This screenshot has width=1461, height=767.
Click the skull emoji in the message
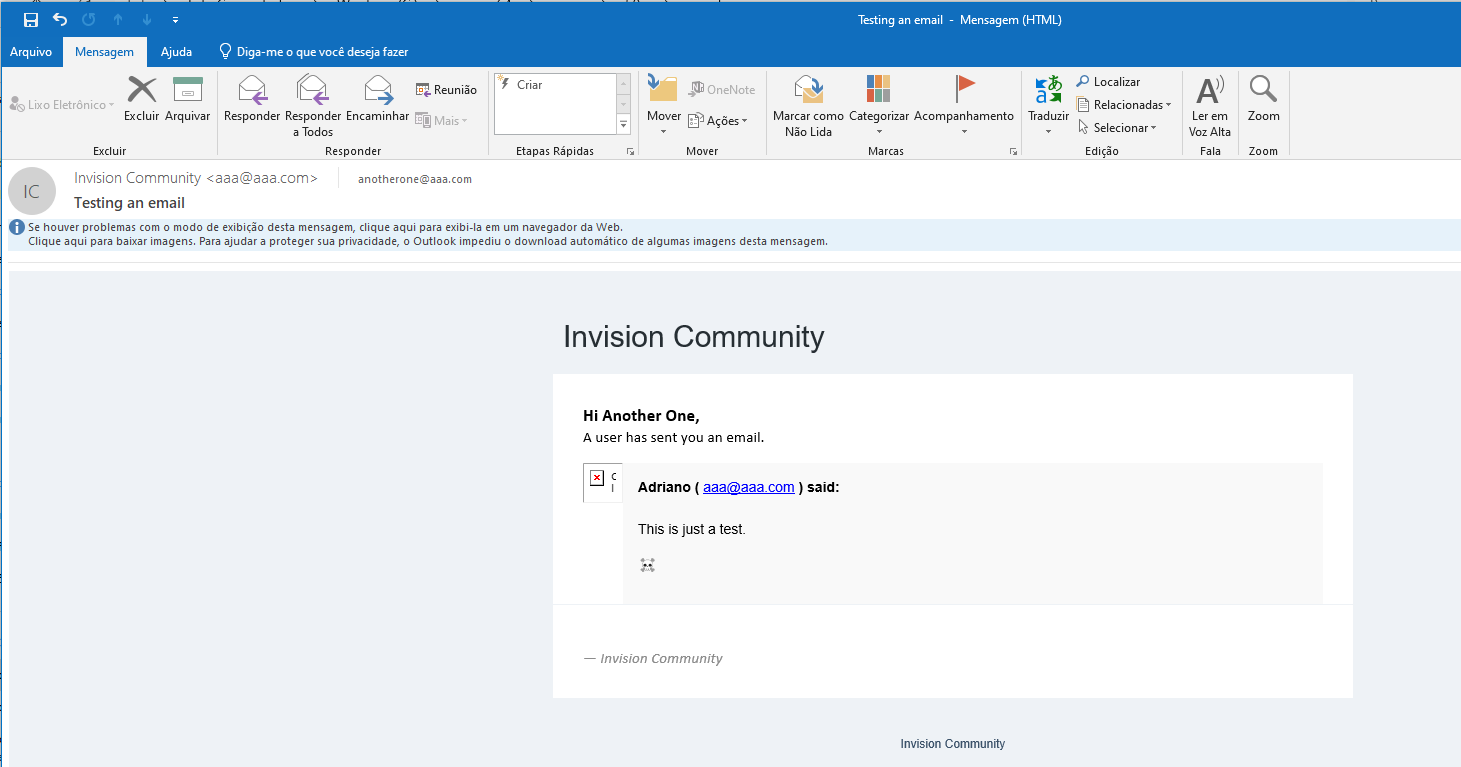pyautogui.click(x=647, y=566)
